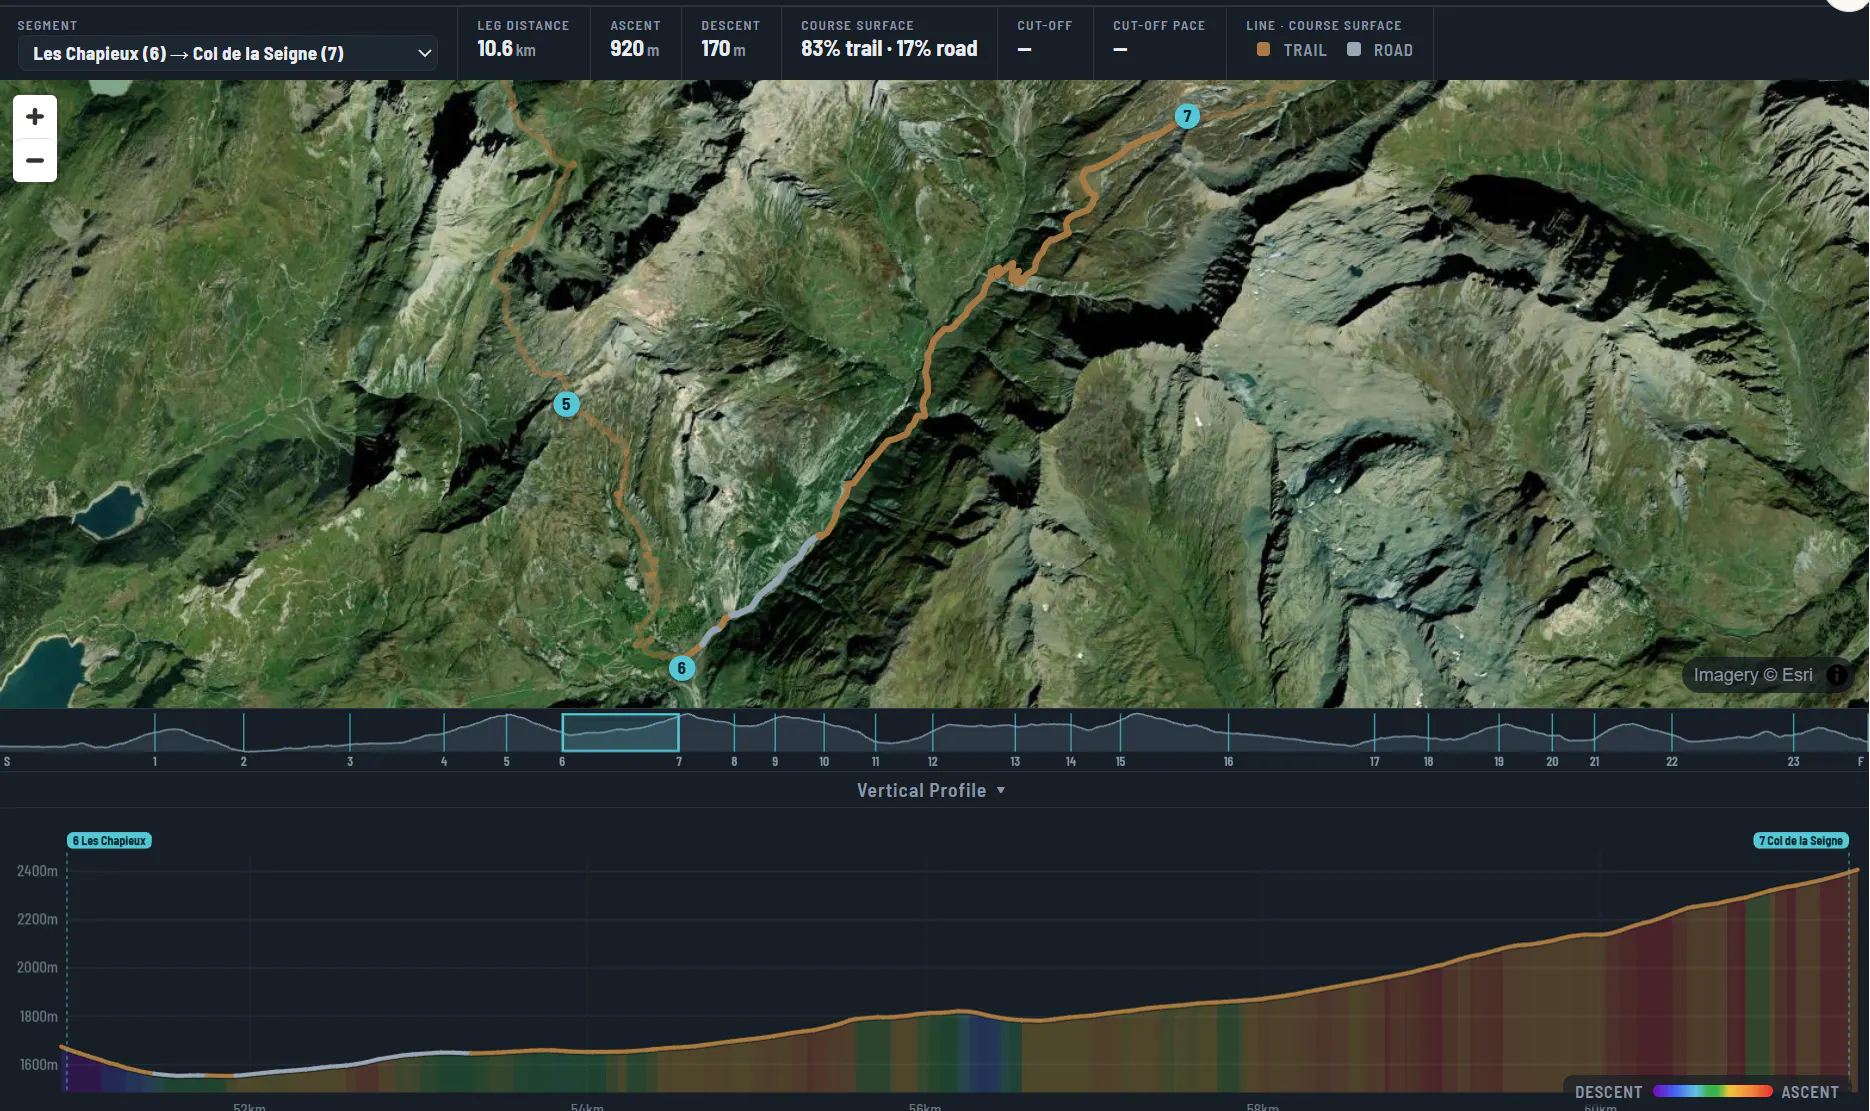Click waypoint marker 7 on the map
The image size is (1870, 1111).
click(x=1187, y=116)
